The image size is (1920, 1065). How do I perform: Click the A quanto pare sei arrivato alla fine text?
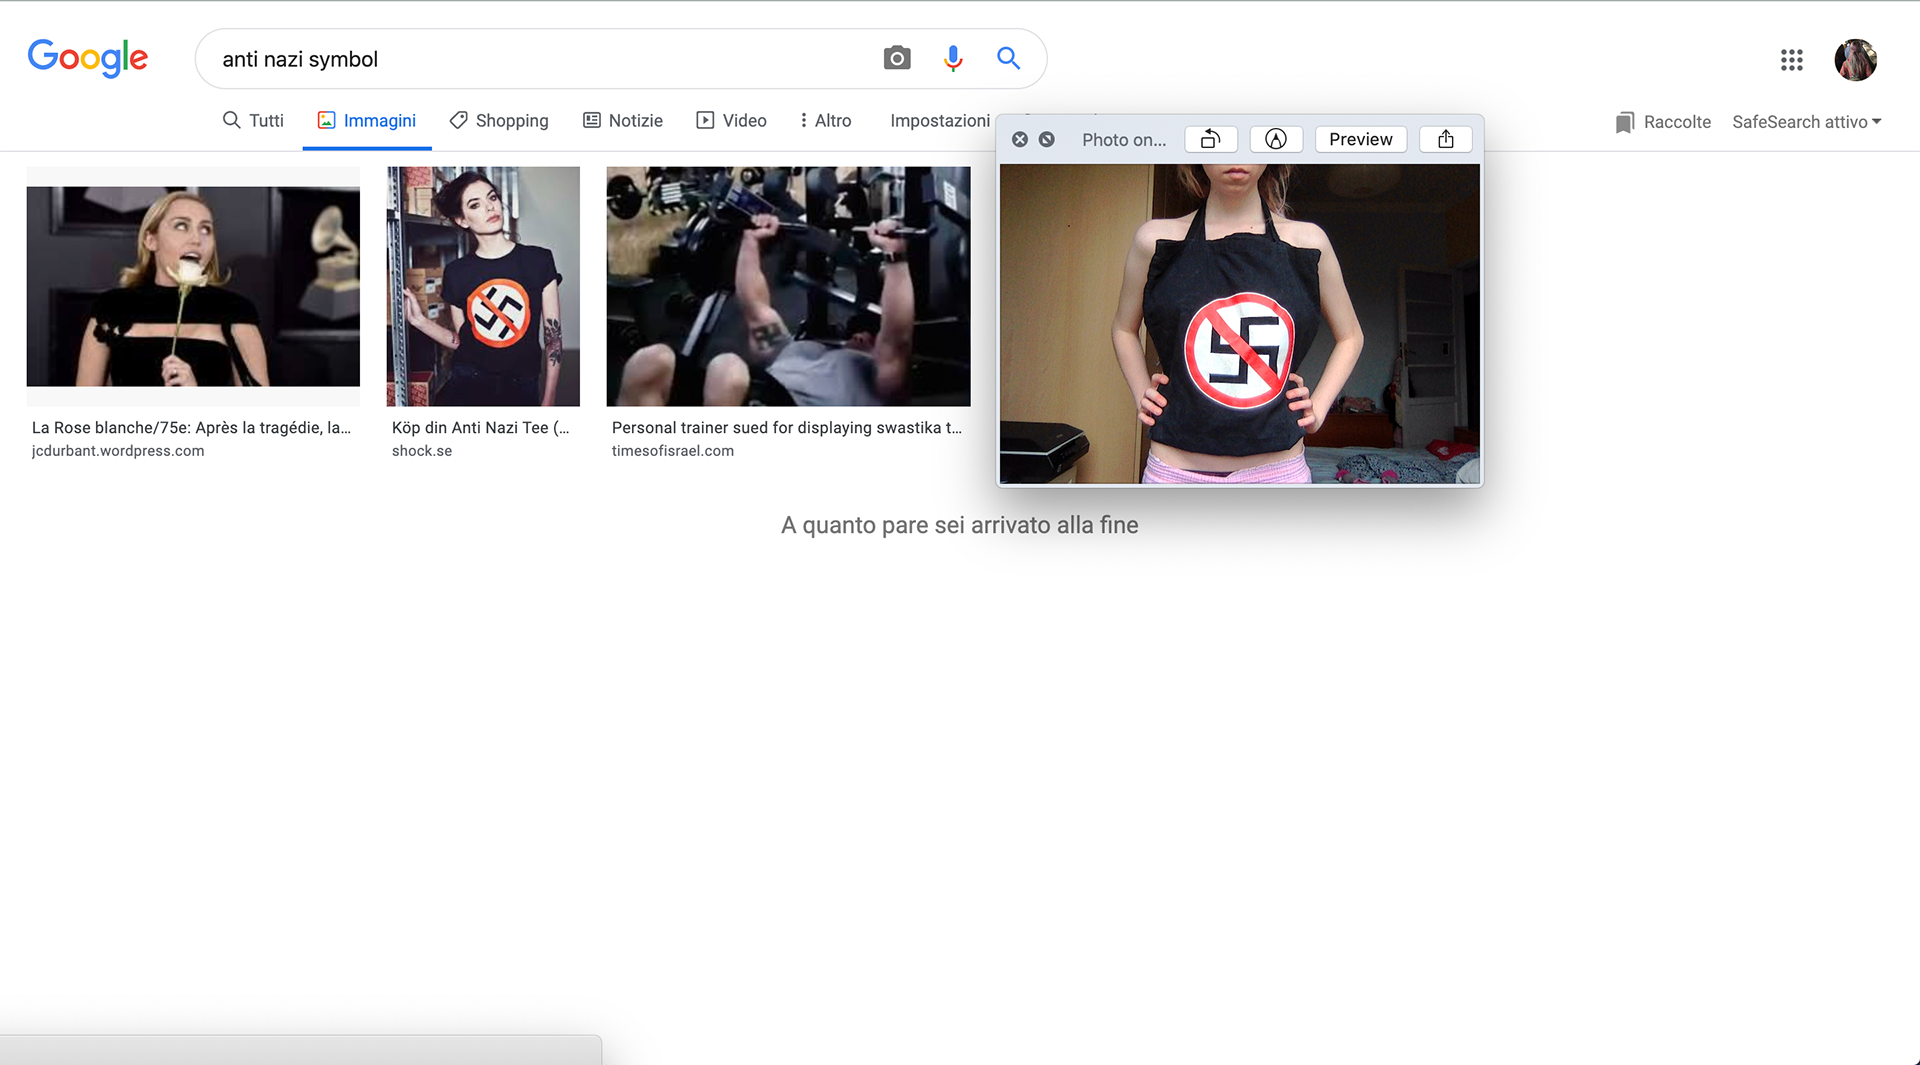[x=960, y=525]
